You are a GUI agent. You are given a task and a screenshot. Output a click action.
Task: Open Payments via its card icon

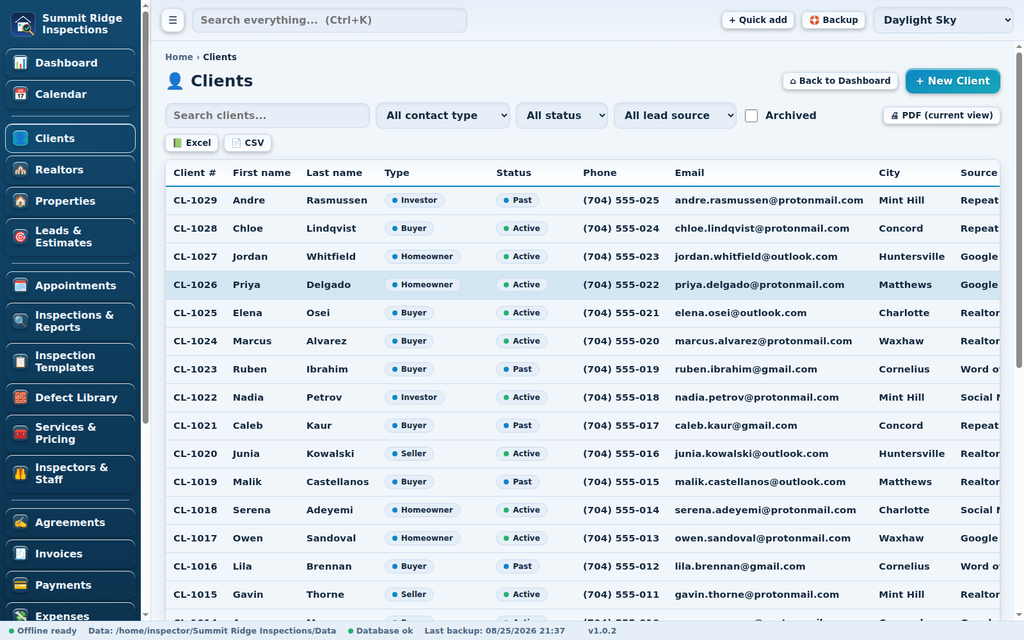point(21,585)
